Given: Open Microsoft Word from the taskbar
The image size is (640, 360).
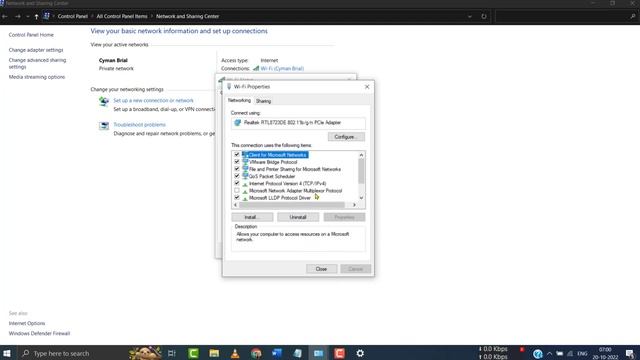Looking at the screenshot, I should (277, 353).
